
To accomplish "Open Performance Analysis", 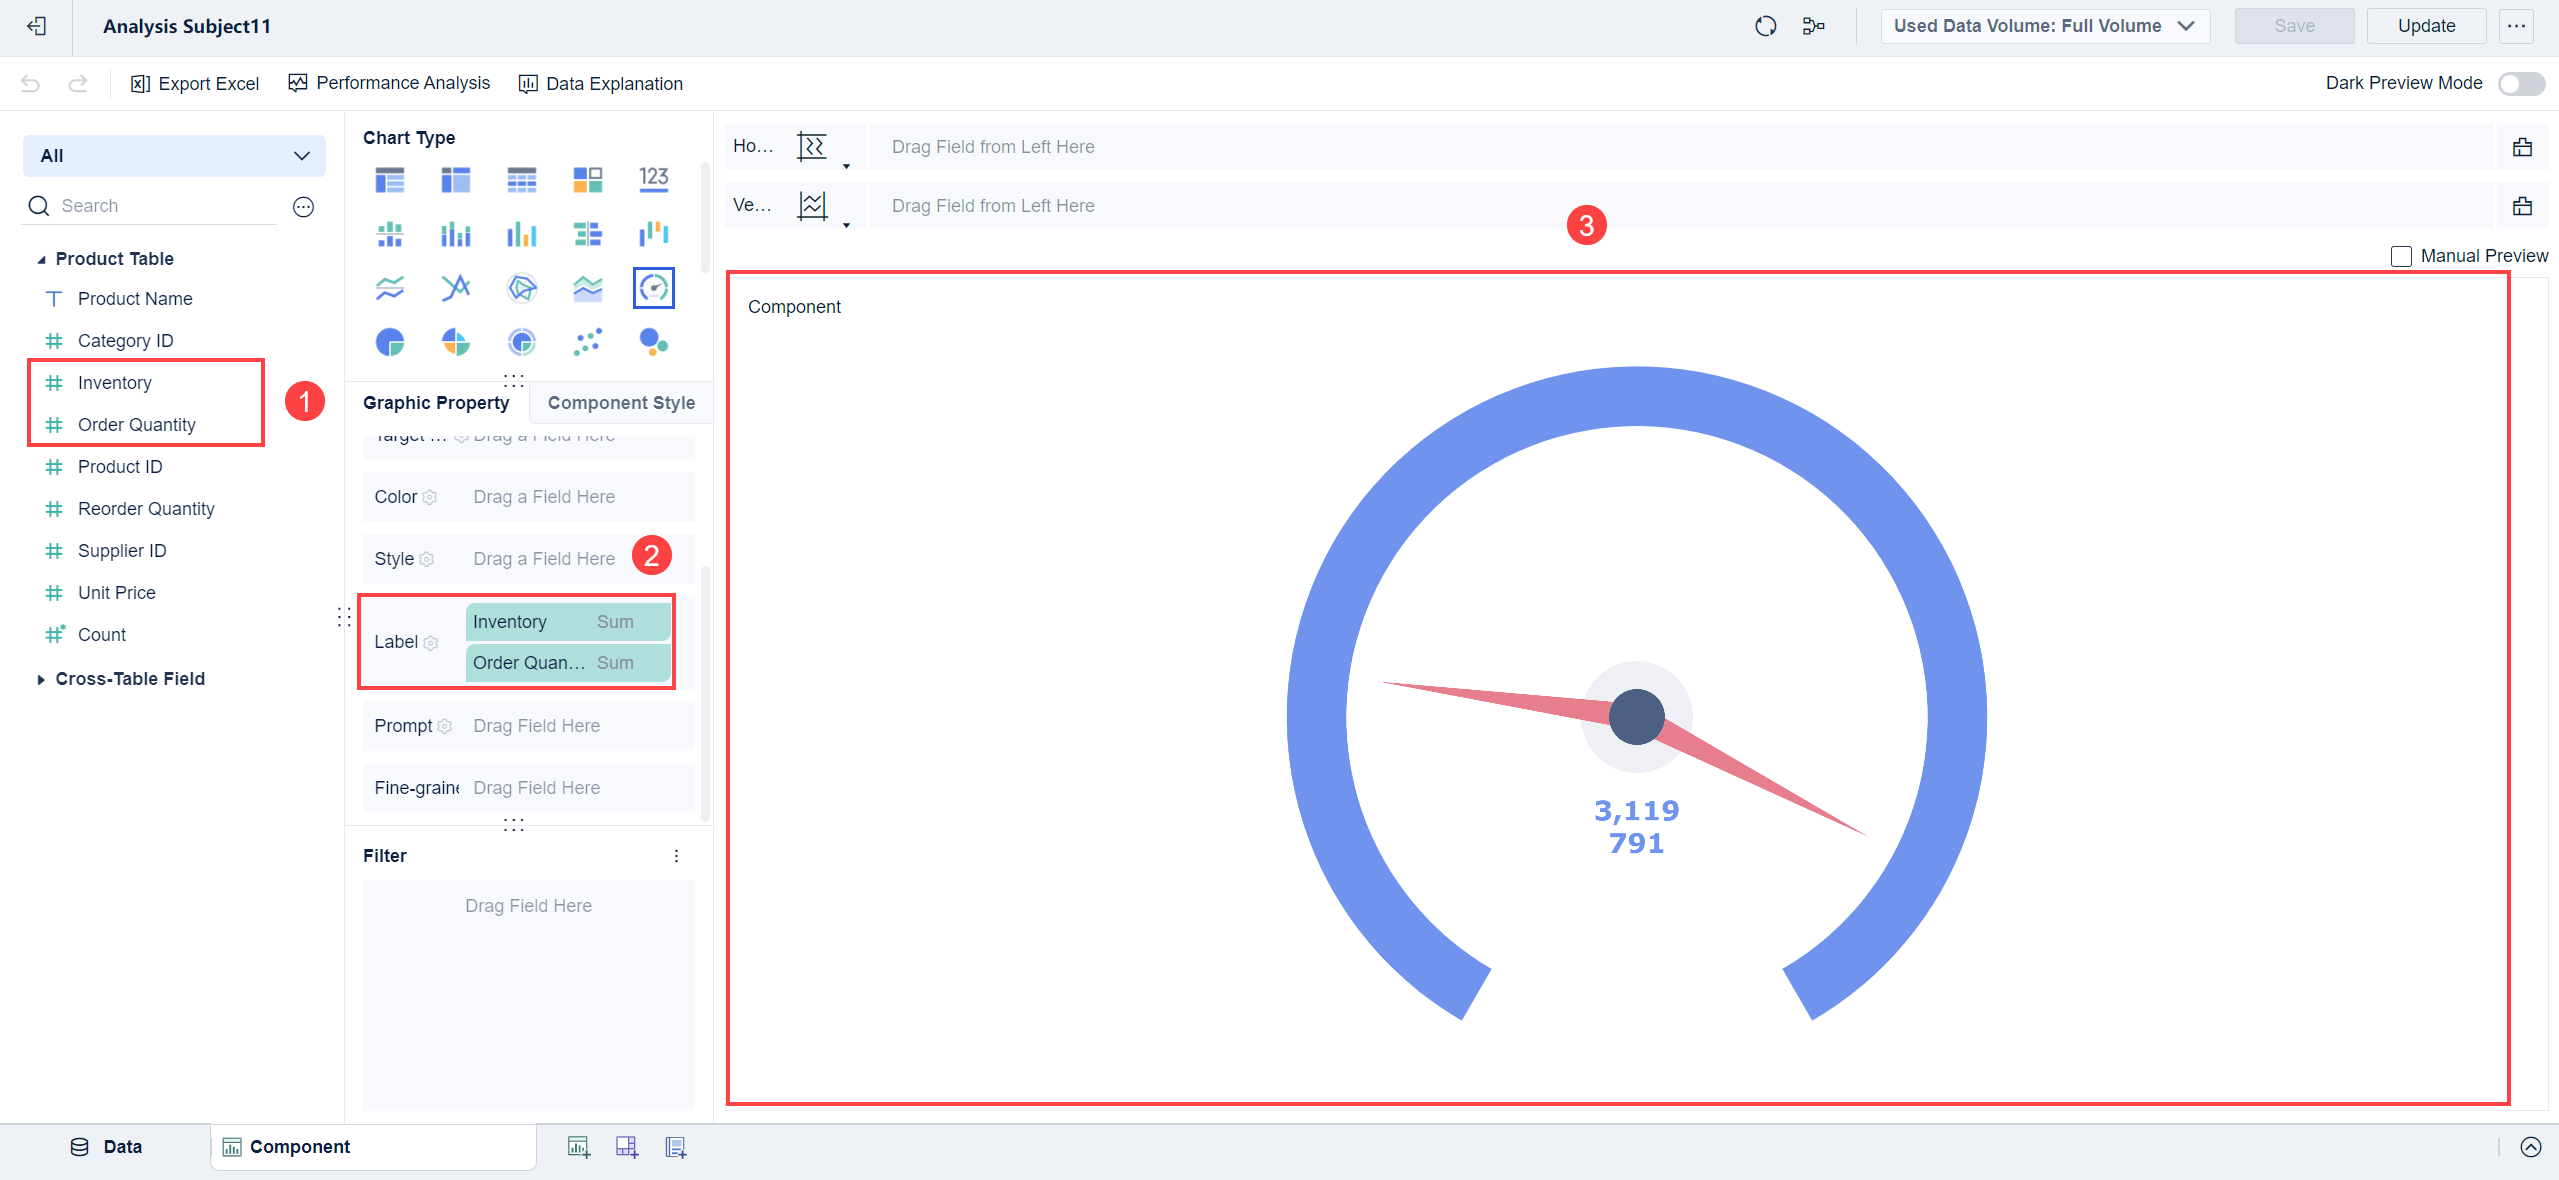I will 389,83.
